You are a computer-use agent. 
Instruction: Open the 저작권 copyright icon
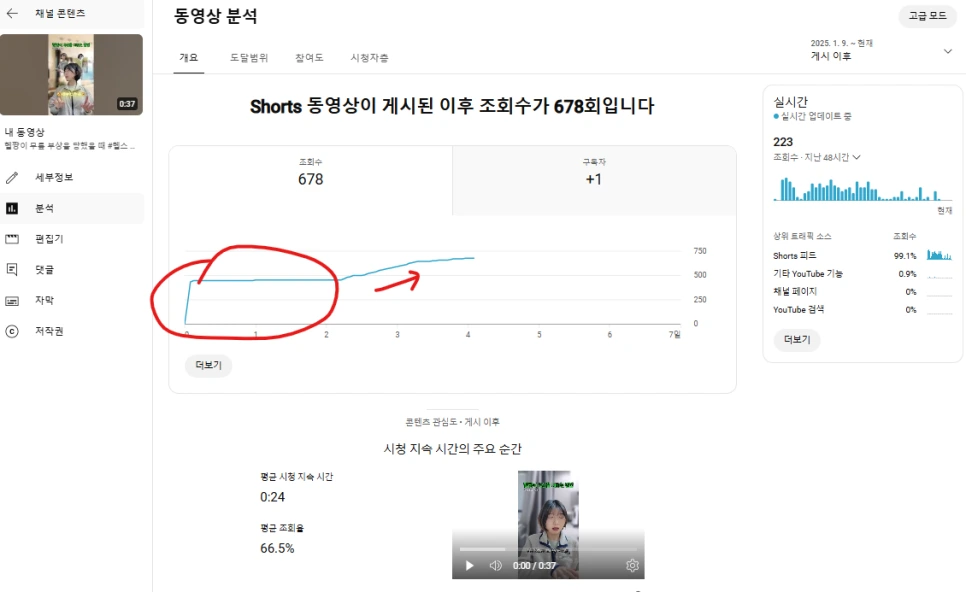pos(12,331)
